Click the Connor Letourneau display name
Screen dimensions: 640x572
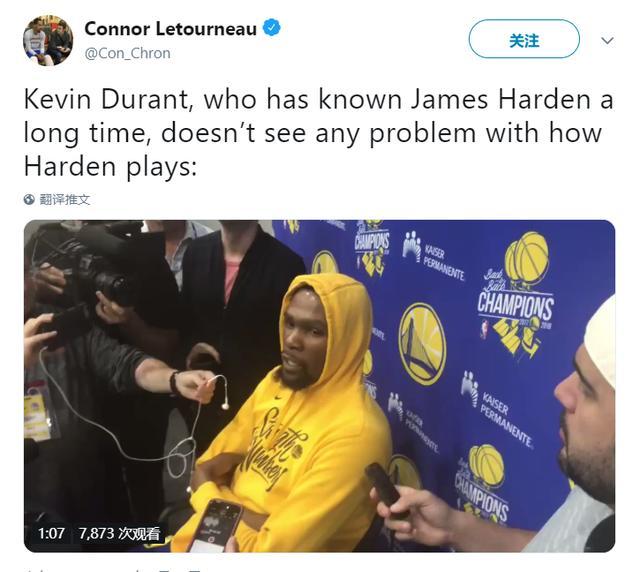pyautogui.click(x=170, y=29)
